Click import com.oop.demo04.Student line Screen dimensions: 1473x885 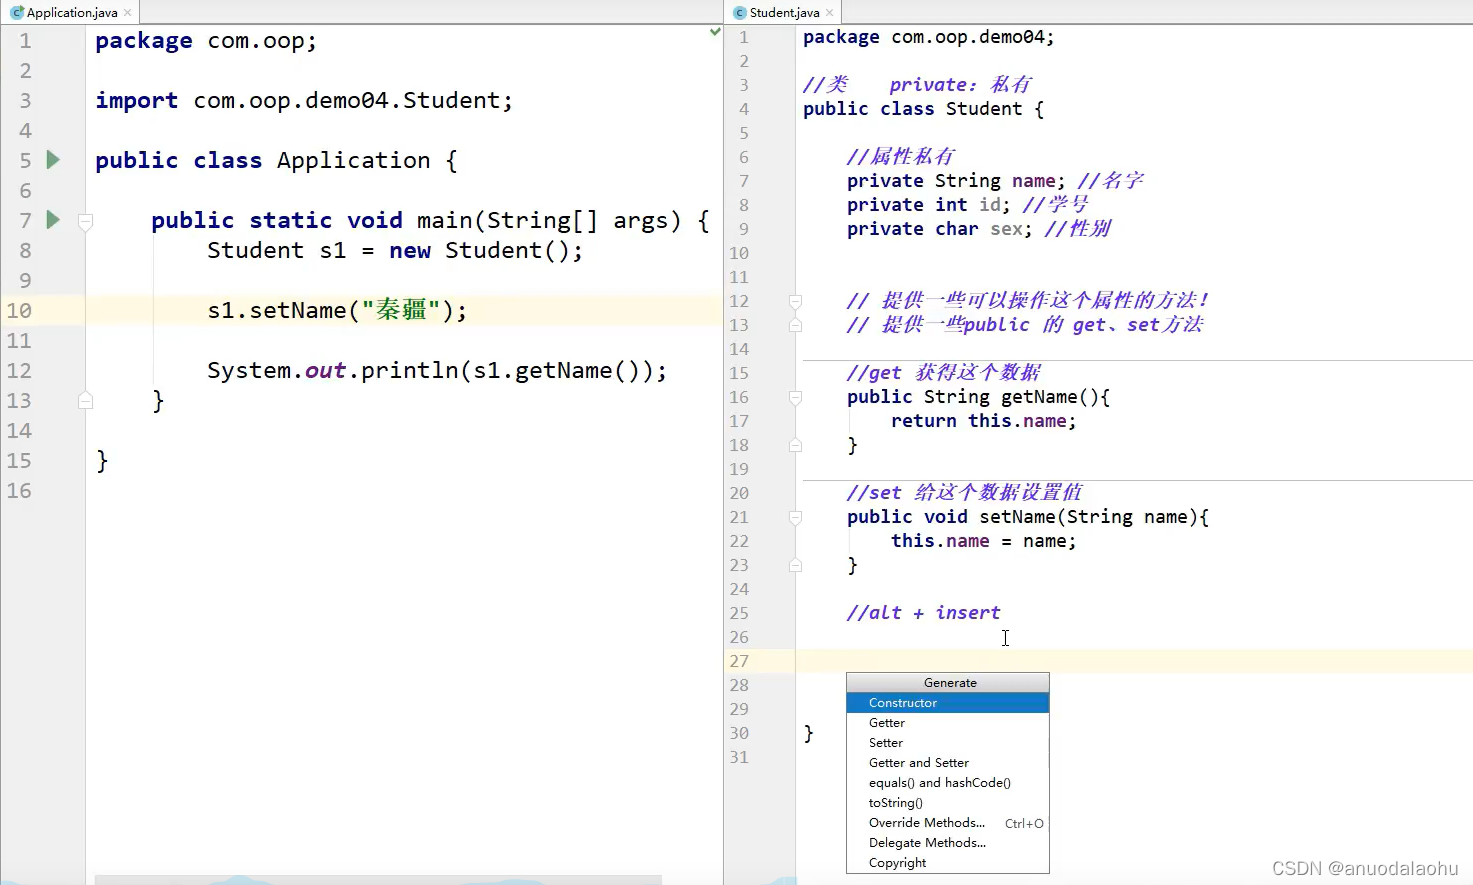pos(304,100)
